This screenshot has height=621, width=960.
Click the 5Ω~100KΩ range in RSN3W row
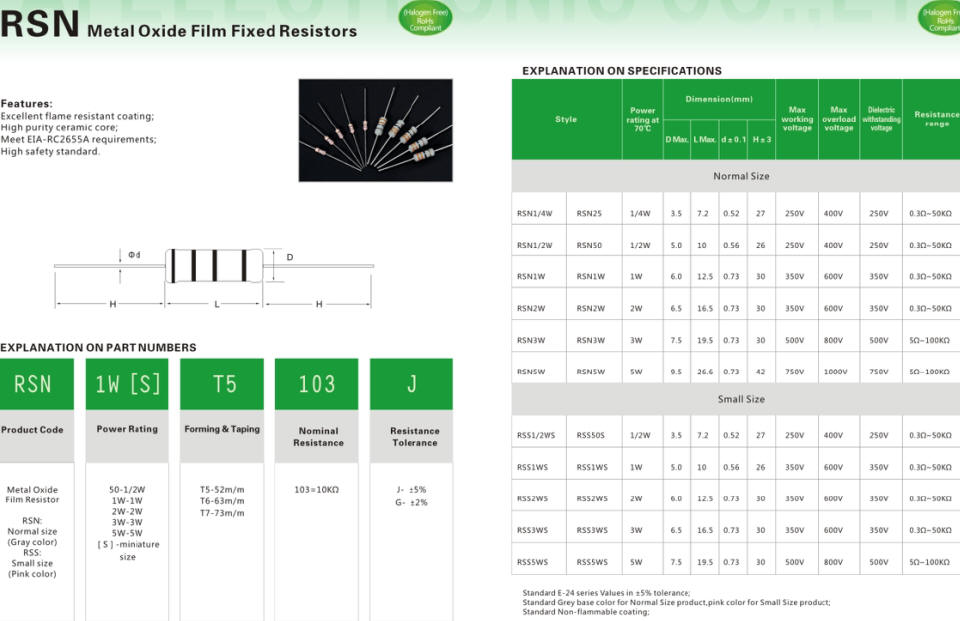point(929,340)
